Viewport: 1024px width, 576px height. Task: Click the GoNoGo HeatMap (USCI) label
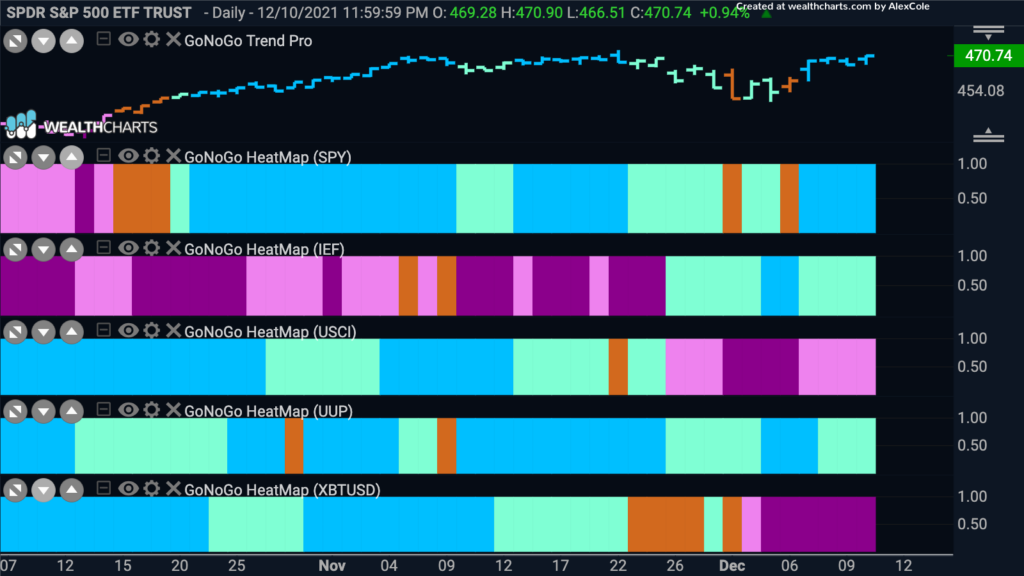pos(270,332)
